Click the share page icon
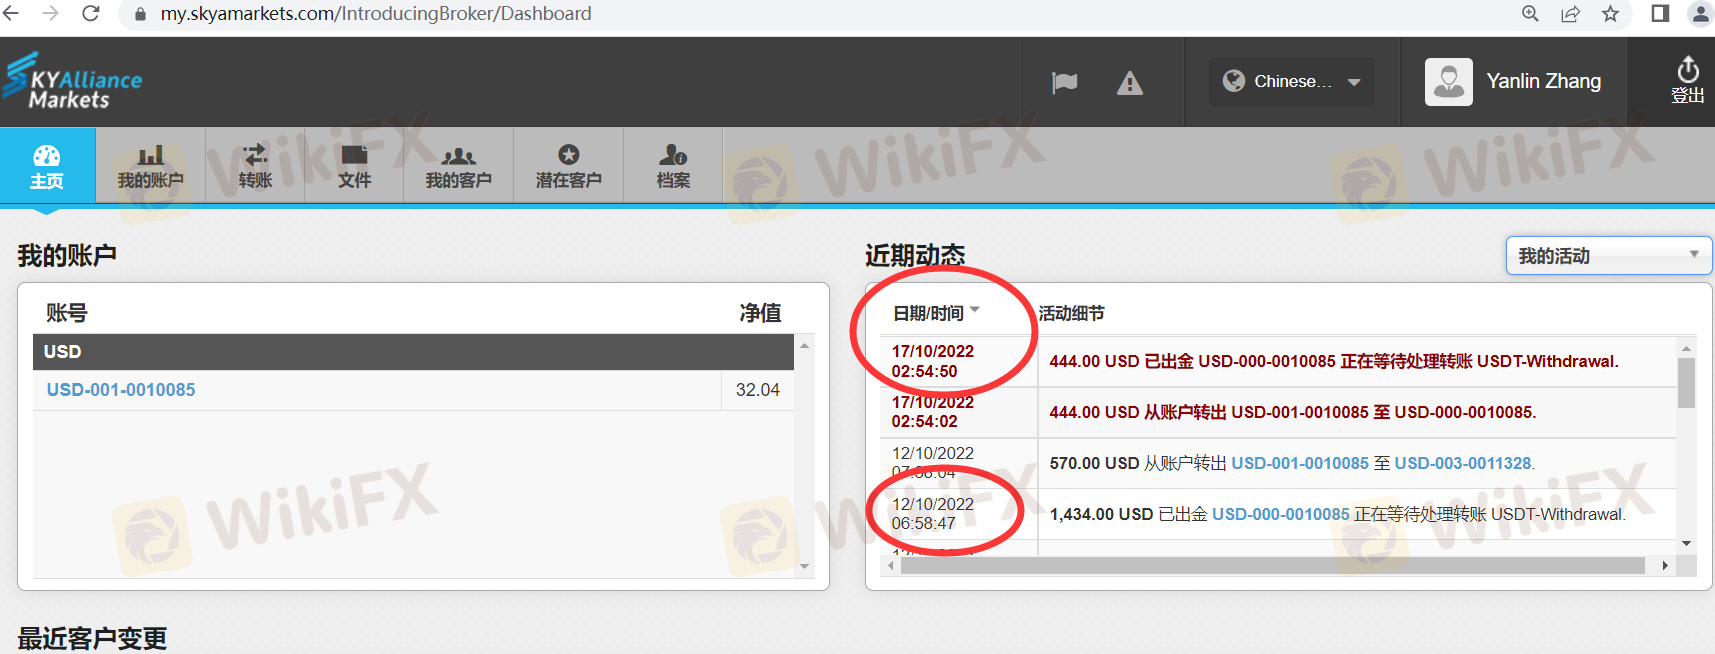Screen dimensions: 1715x654 tap(1570, 13)
